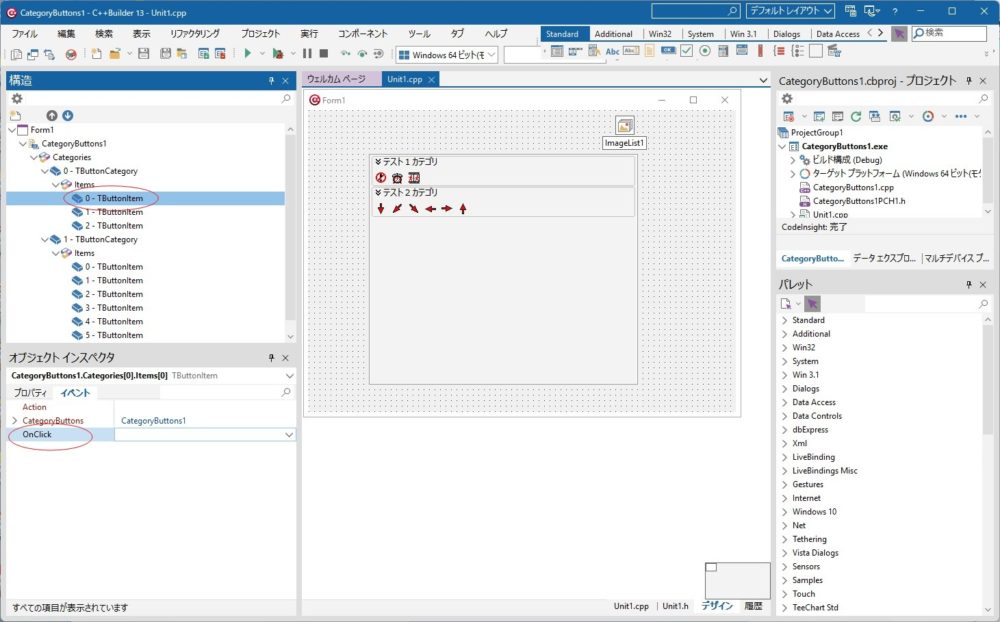
Task: Pick the TRadioButton component from palette toolbar
Action: (705, 52)
